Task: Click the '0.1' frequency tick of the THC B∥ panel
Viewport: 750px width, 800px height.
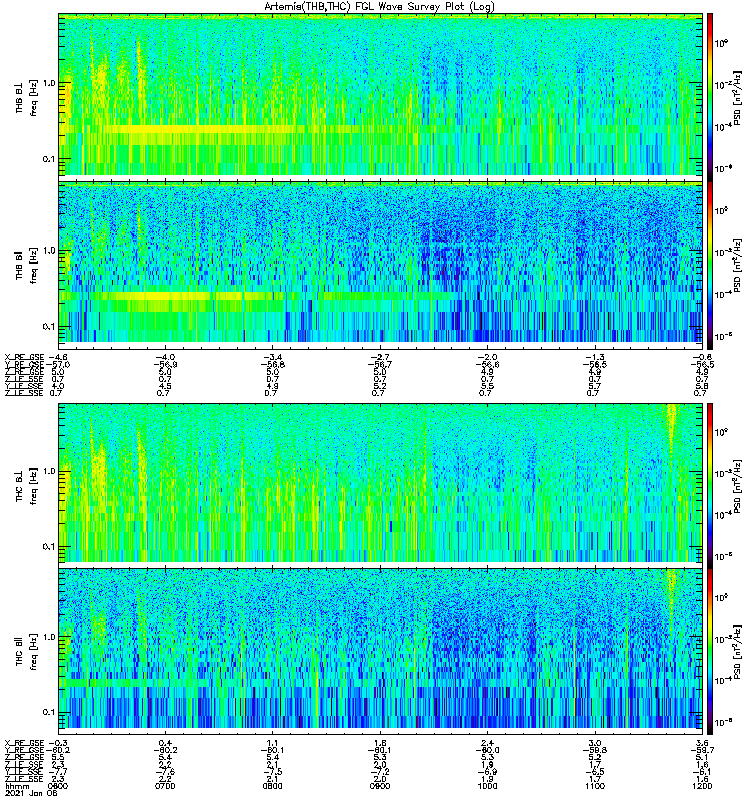Action: (x=48, y=713)
